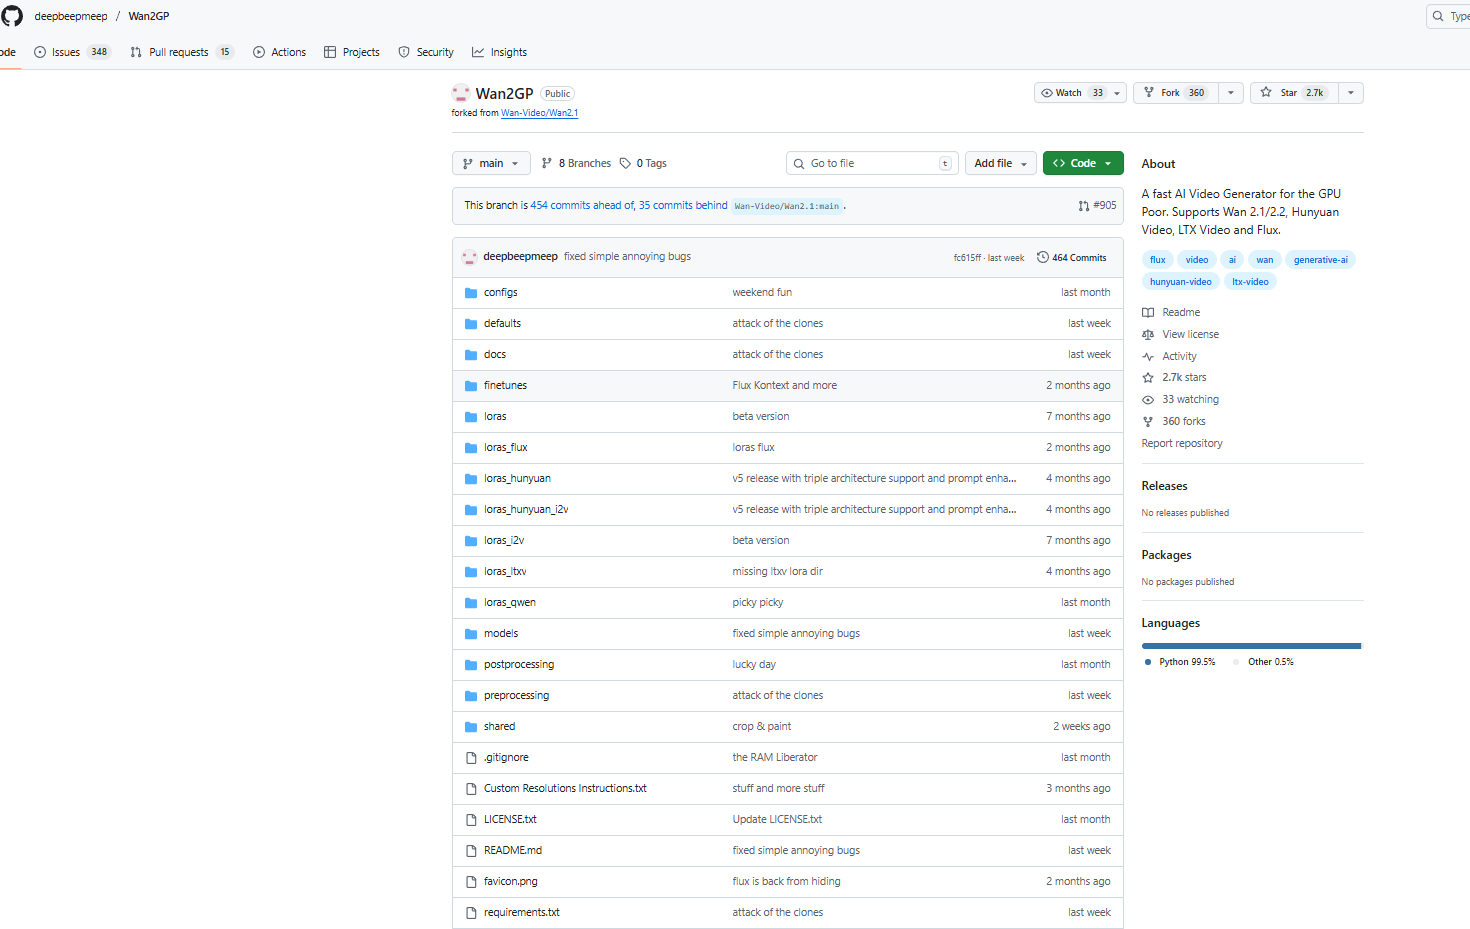Open the Pull requests tab

pyautogui.click(x=181, y=52)
